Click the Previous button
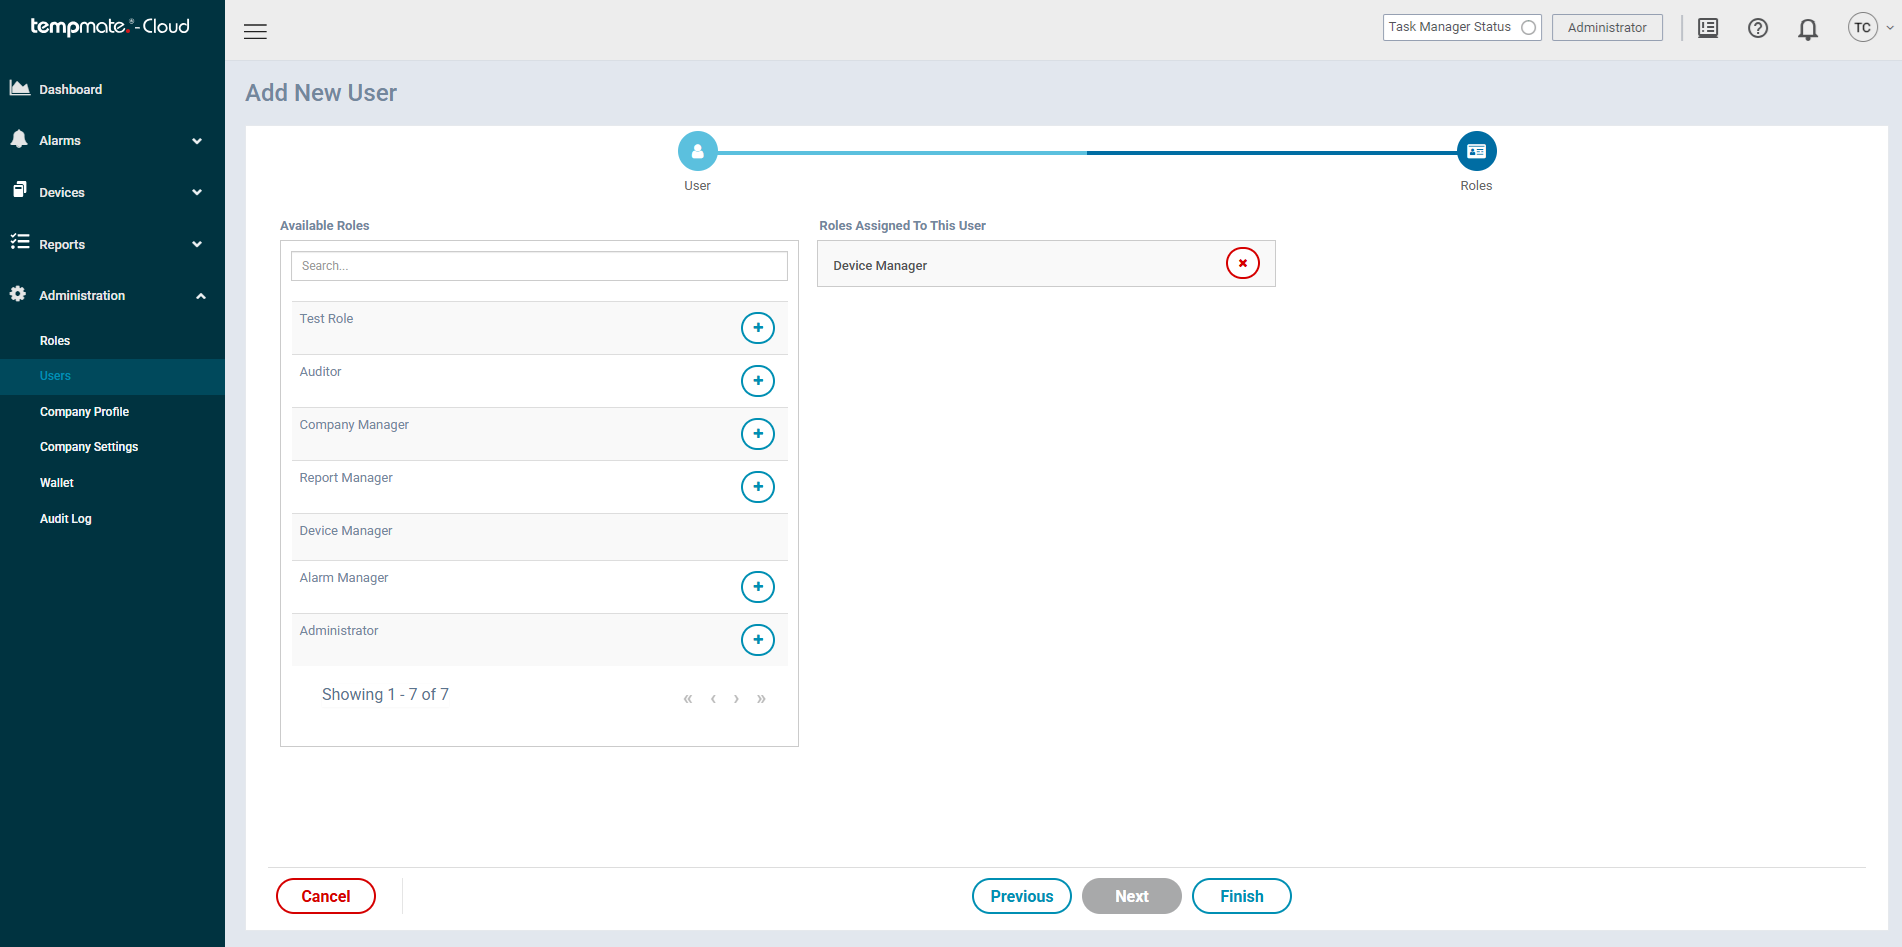The height and width of the screenshot is (947, 1902). click(x=1022, y=896)
